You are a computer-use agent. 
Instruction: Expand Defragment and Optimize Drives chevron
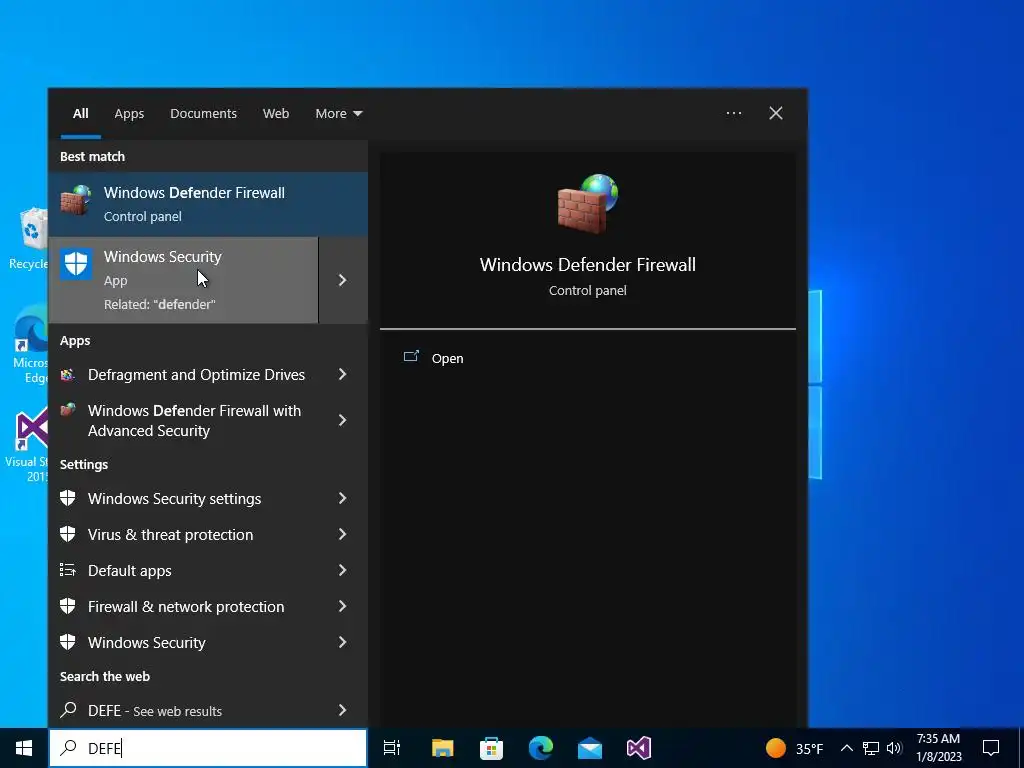[x=342, y=374]
